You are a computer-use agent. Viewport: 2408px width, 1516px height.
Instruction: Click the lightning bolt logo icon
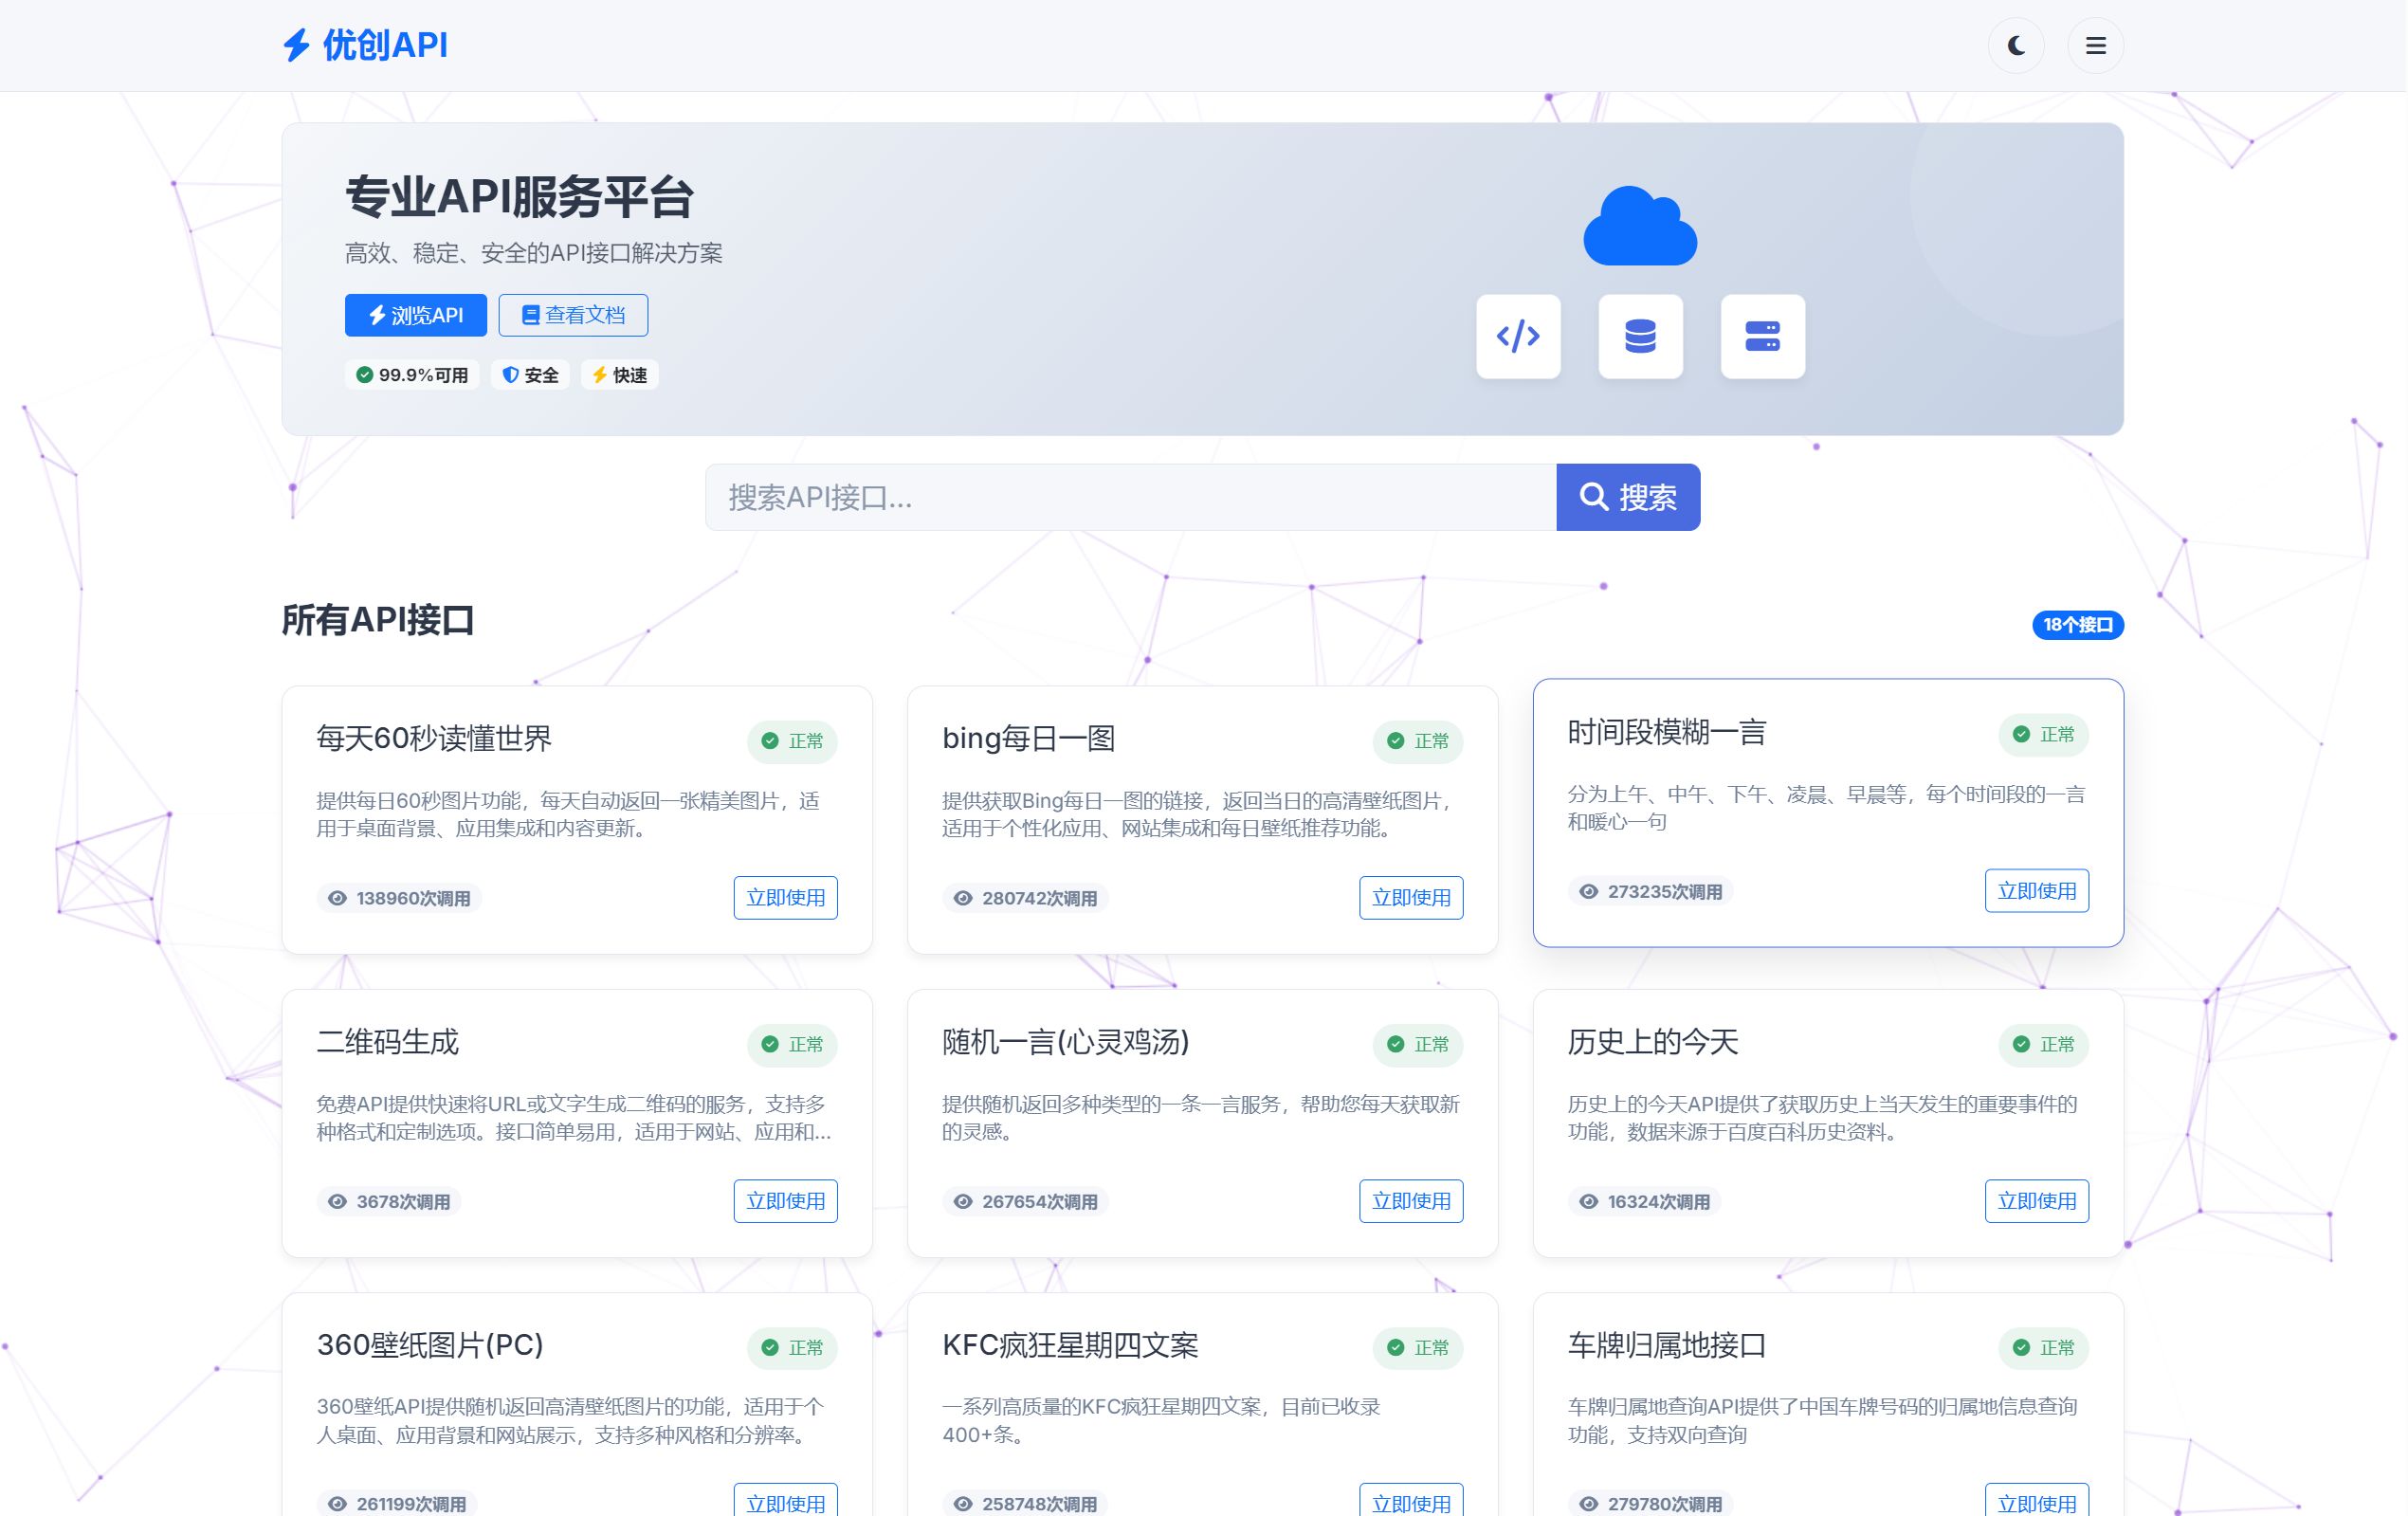click(295, 45)
